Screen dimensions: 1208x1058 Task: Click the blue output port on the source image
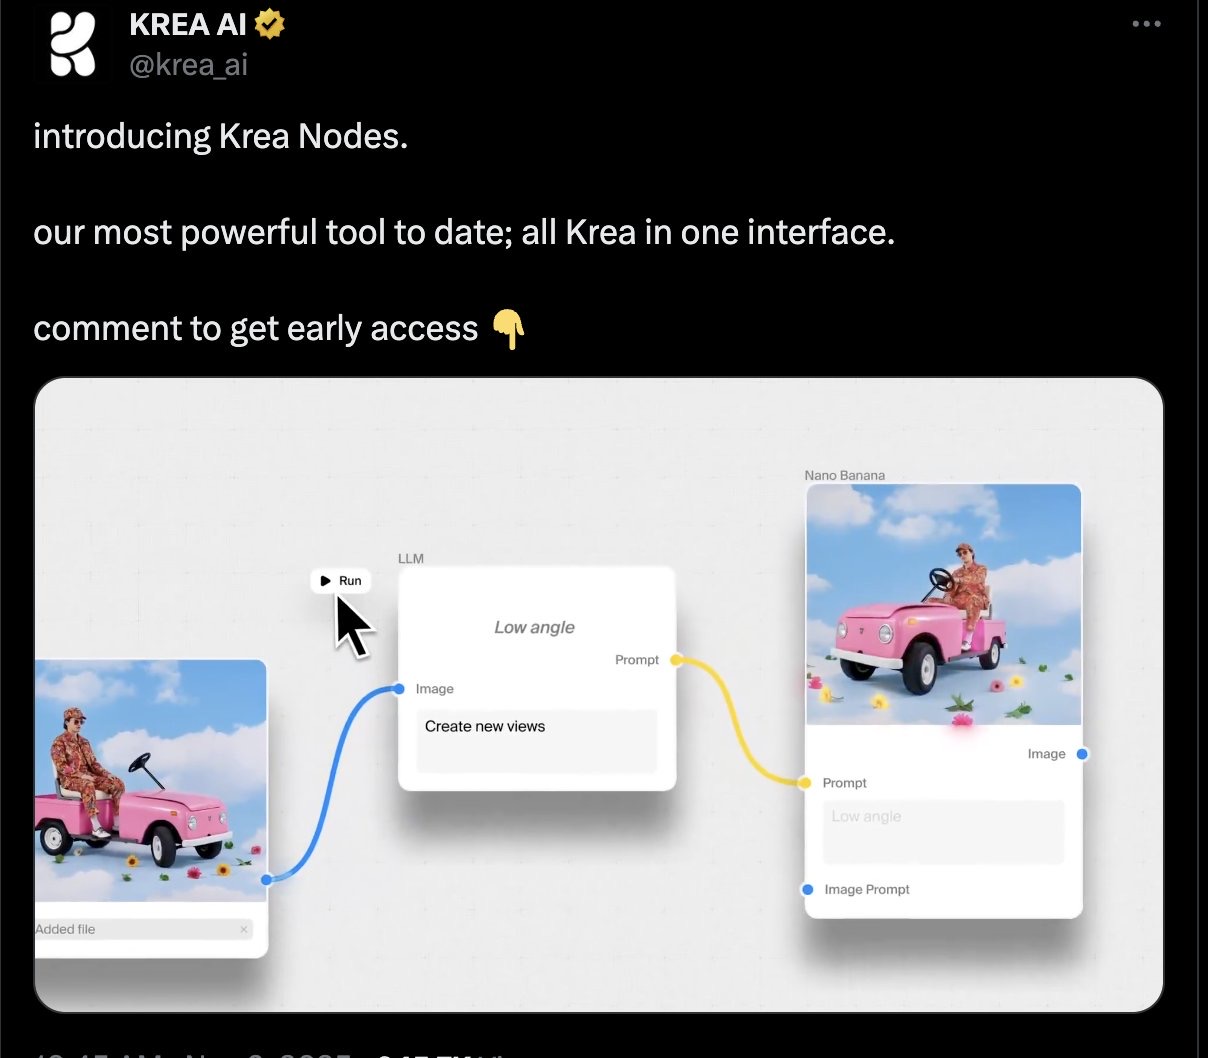(x=266, y=880)
